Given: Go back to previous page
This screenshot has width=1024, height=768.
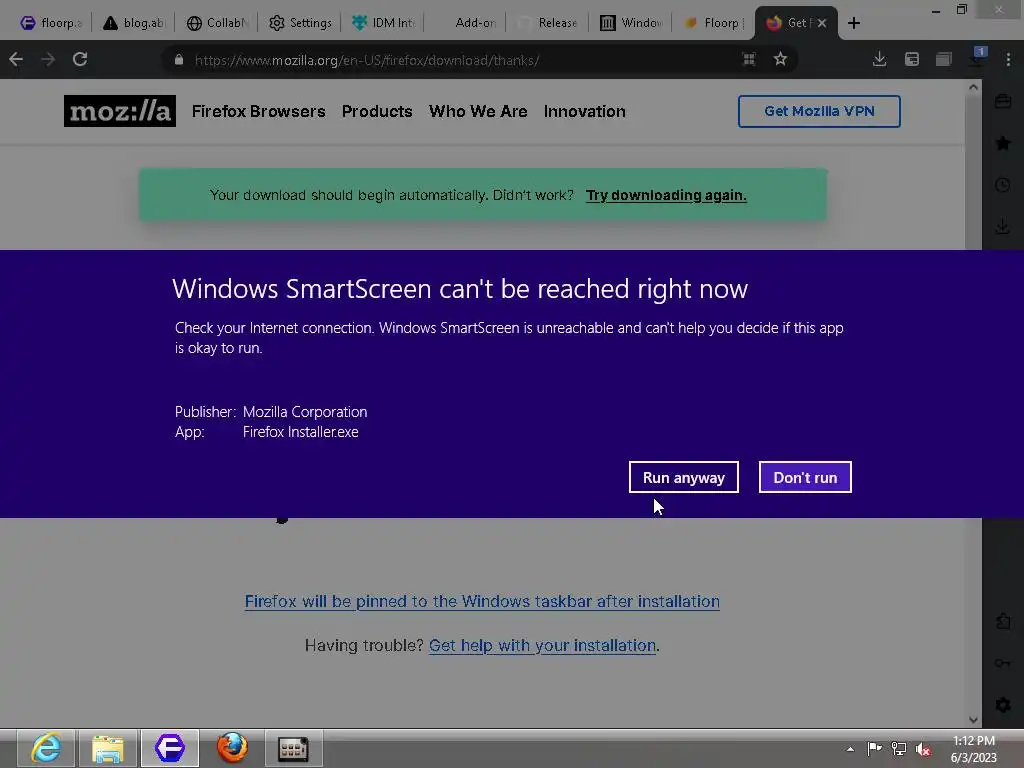Looking at the screenshot, I should (16, 59).
